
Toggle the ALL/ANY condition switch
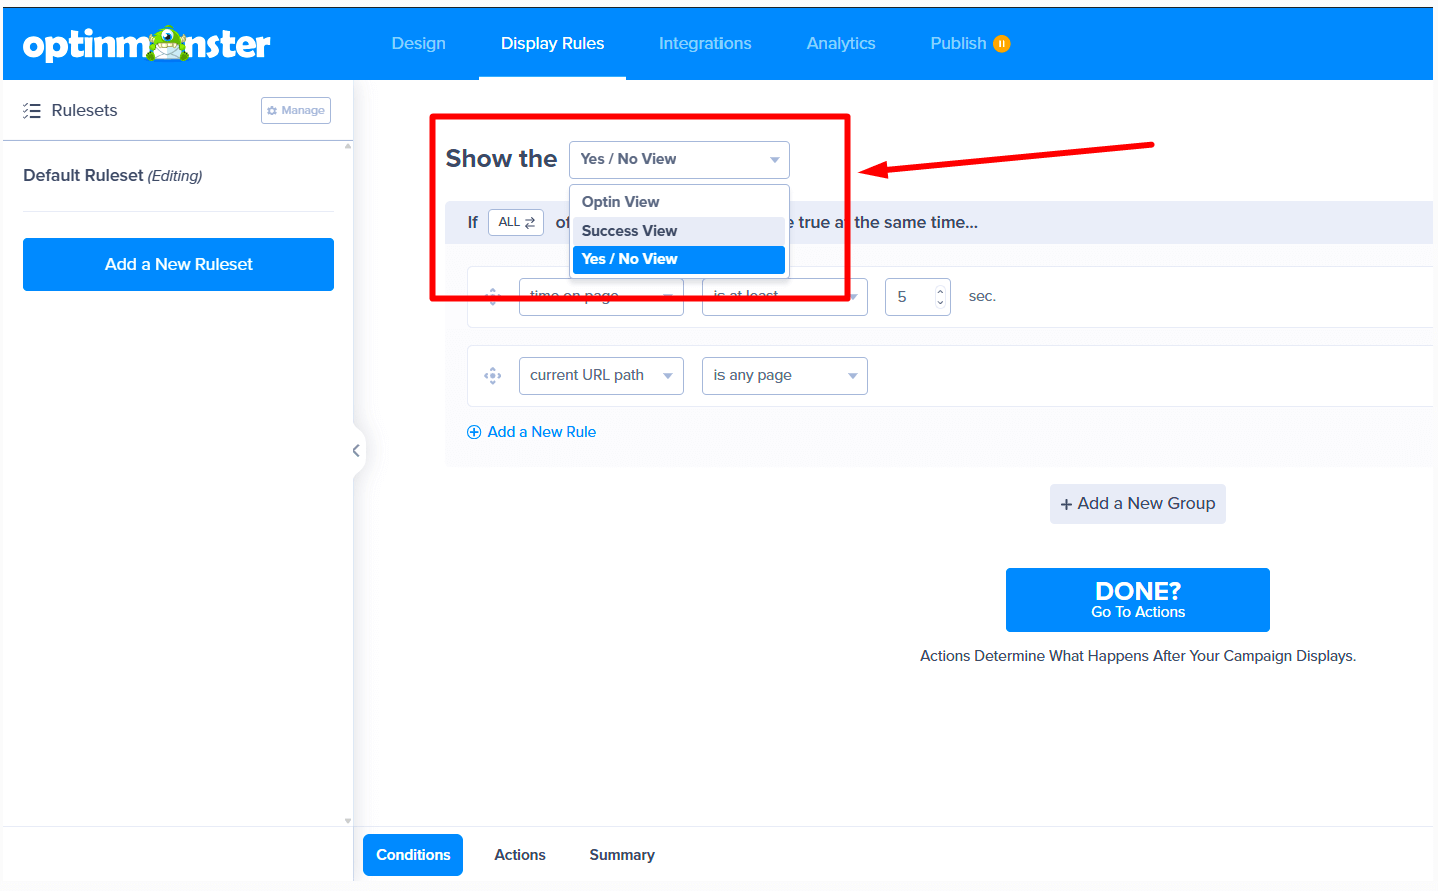pyautogui.click(x=516, y=222)
